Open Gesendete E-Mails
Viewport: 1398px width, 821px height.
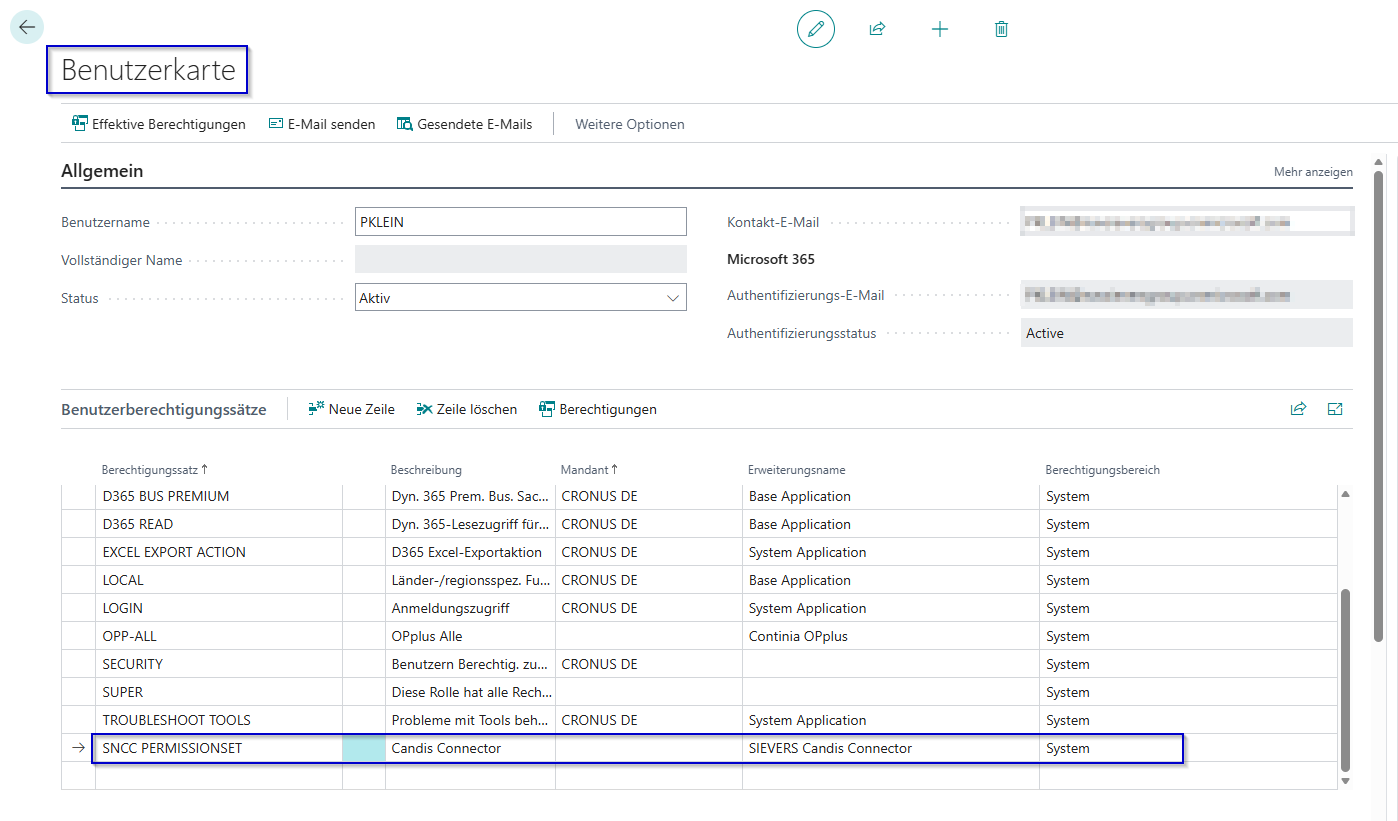pyautogui.click(x=464, y=124)
